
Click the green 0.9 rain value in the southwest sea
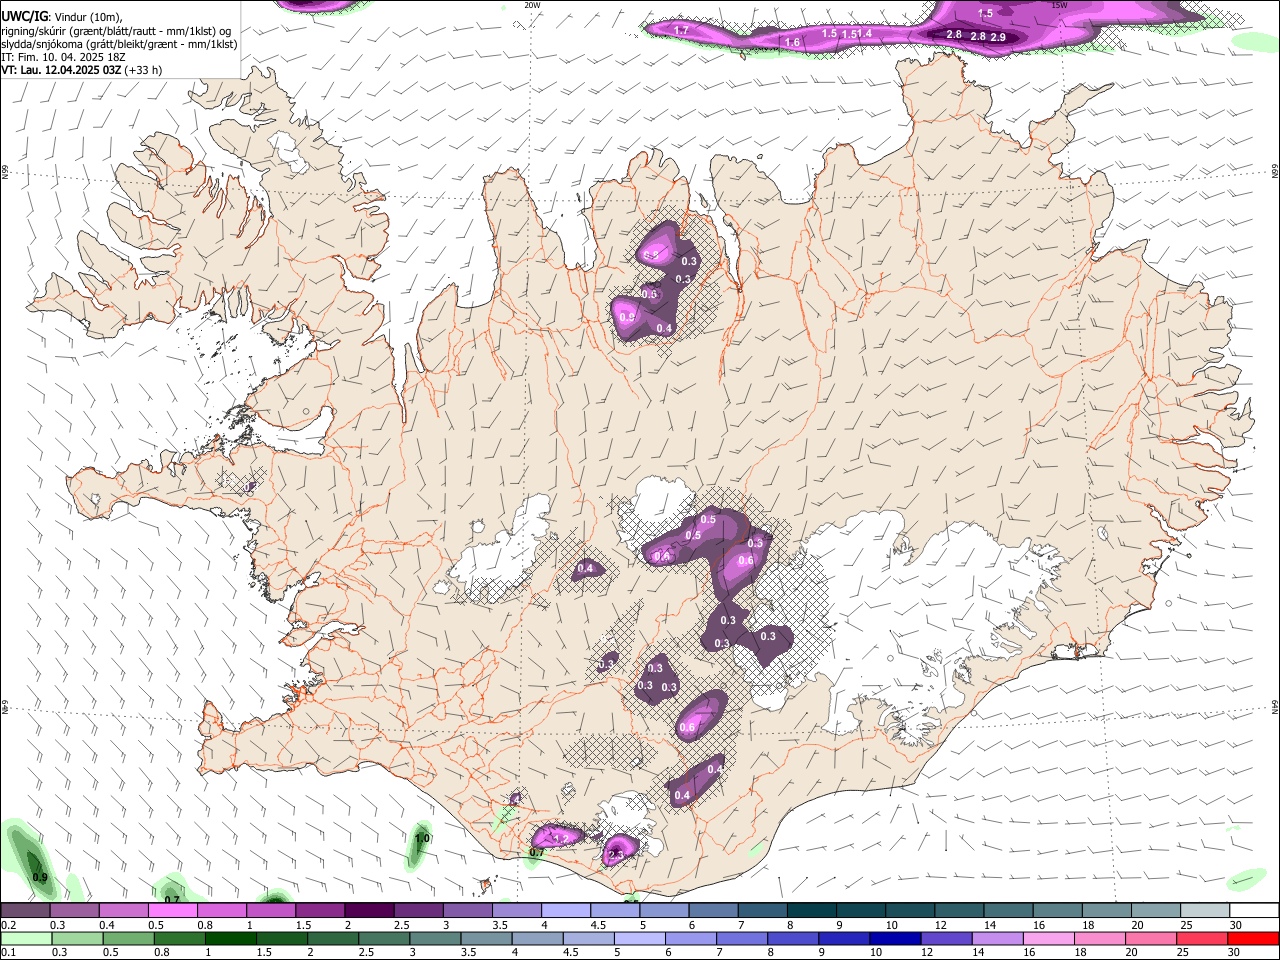pos(41,877)
